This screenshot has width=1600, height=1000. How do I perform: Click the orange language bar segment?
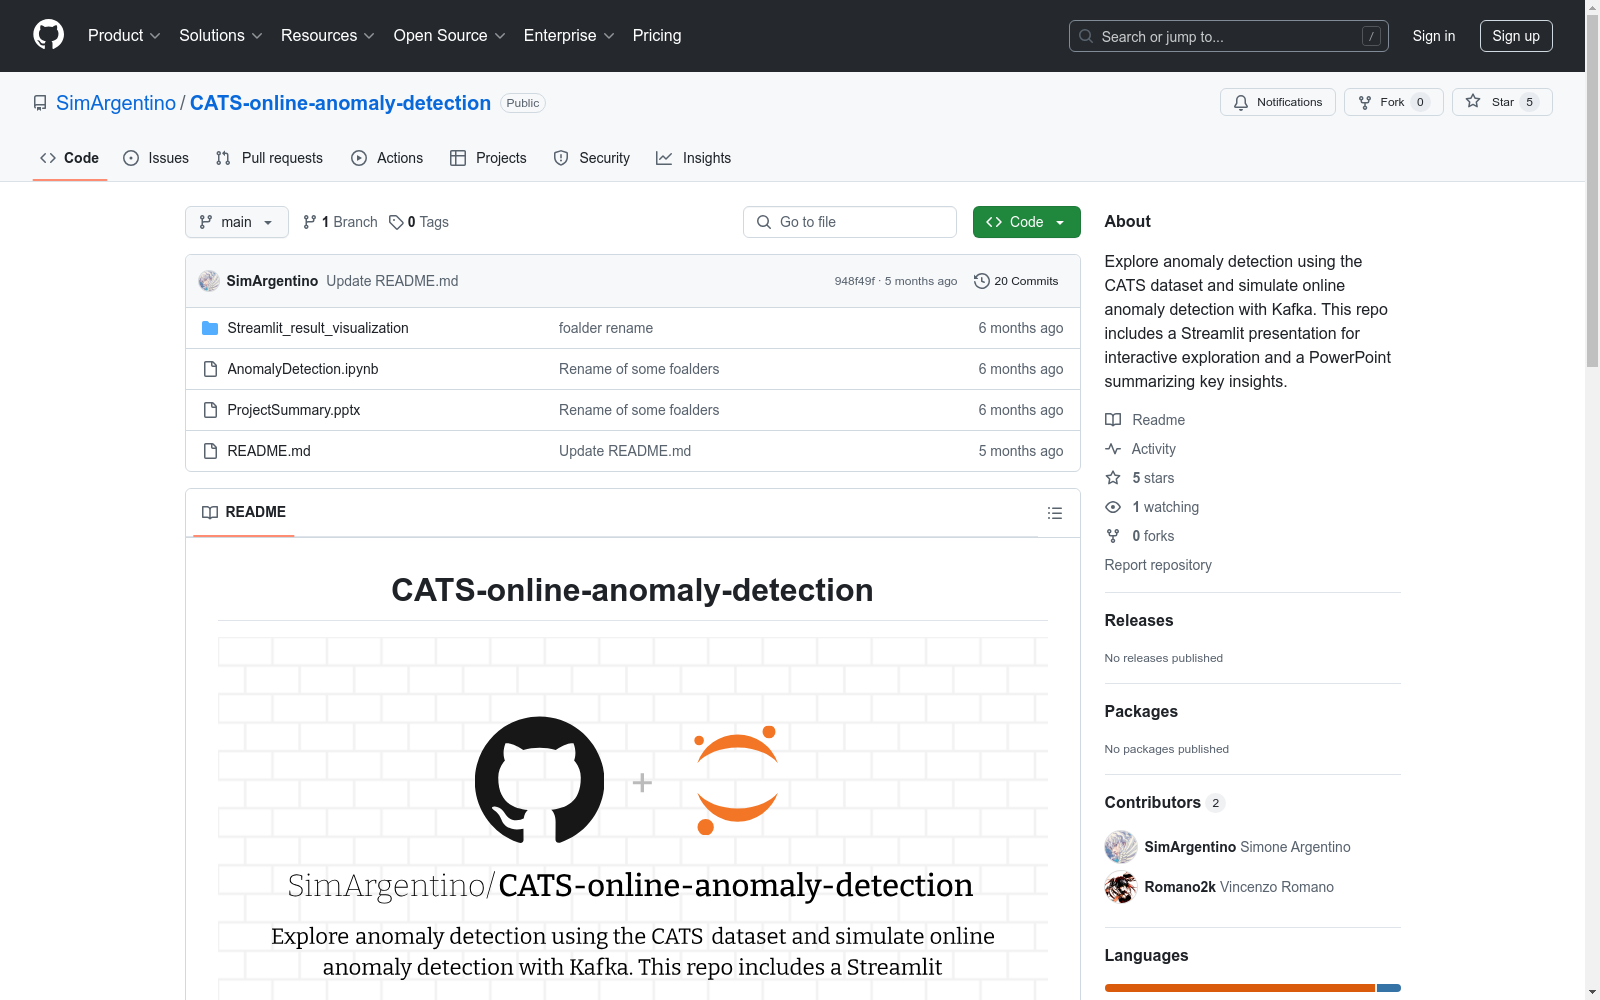pos(1240,988)
